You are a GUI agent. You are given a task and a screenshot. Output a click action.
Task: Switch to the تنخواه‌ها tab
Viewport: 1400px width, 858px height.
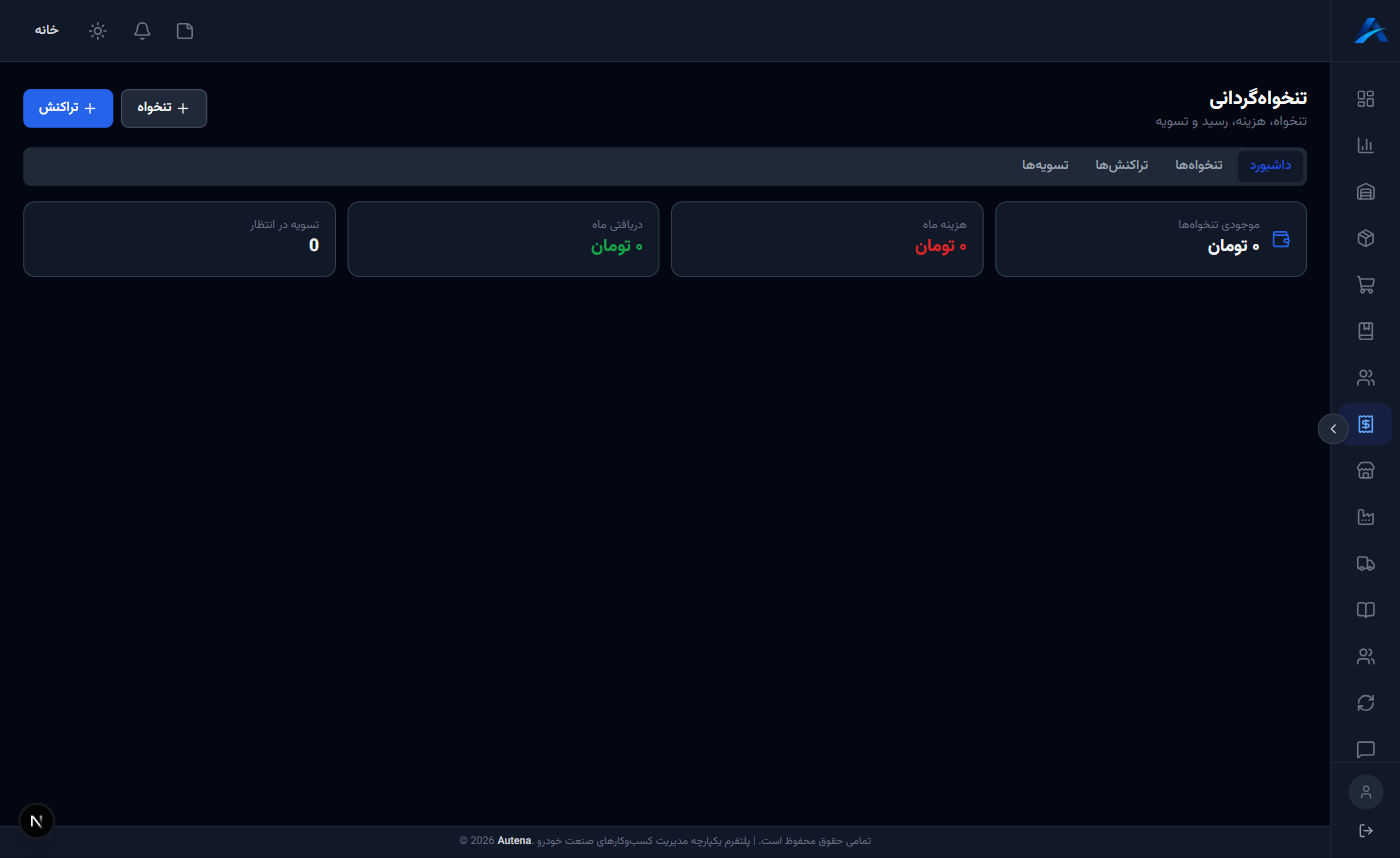1199,165
